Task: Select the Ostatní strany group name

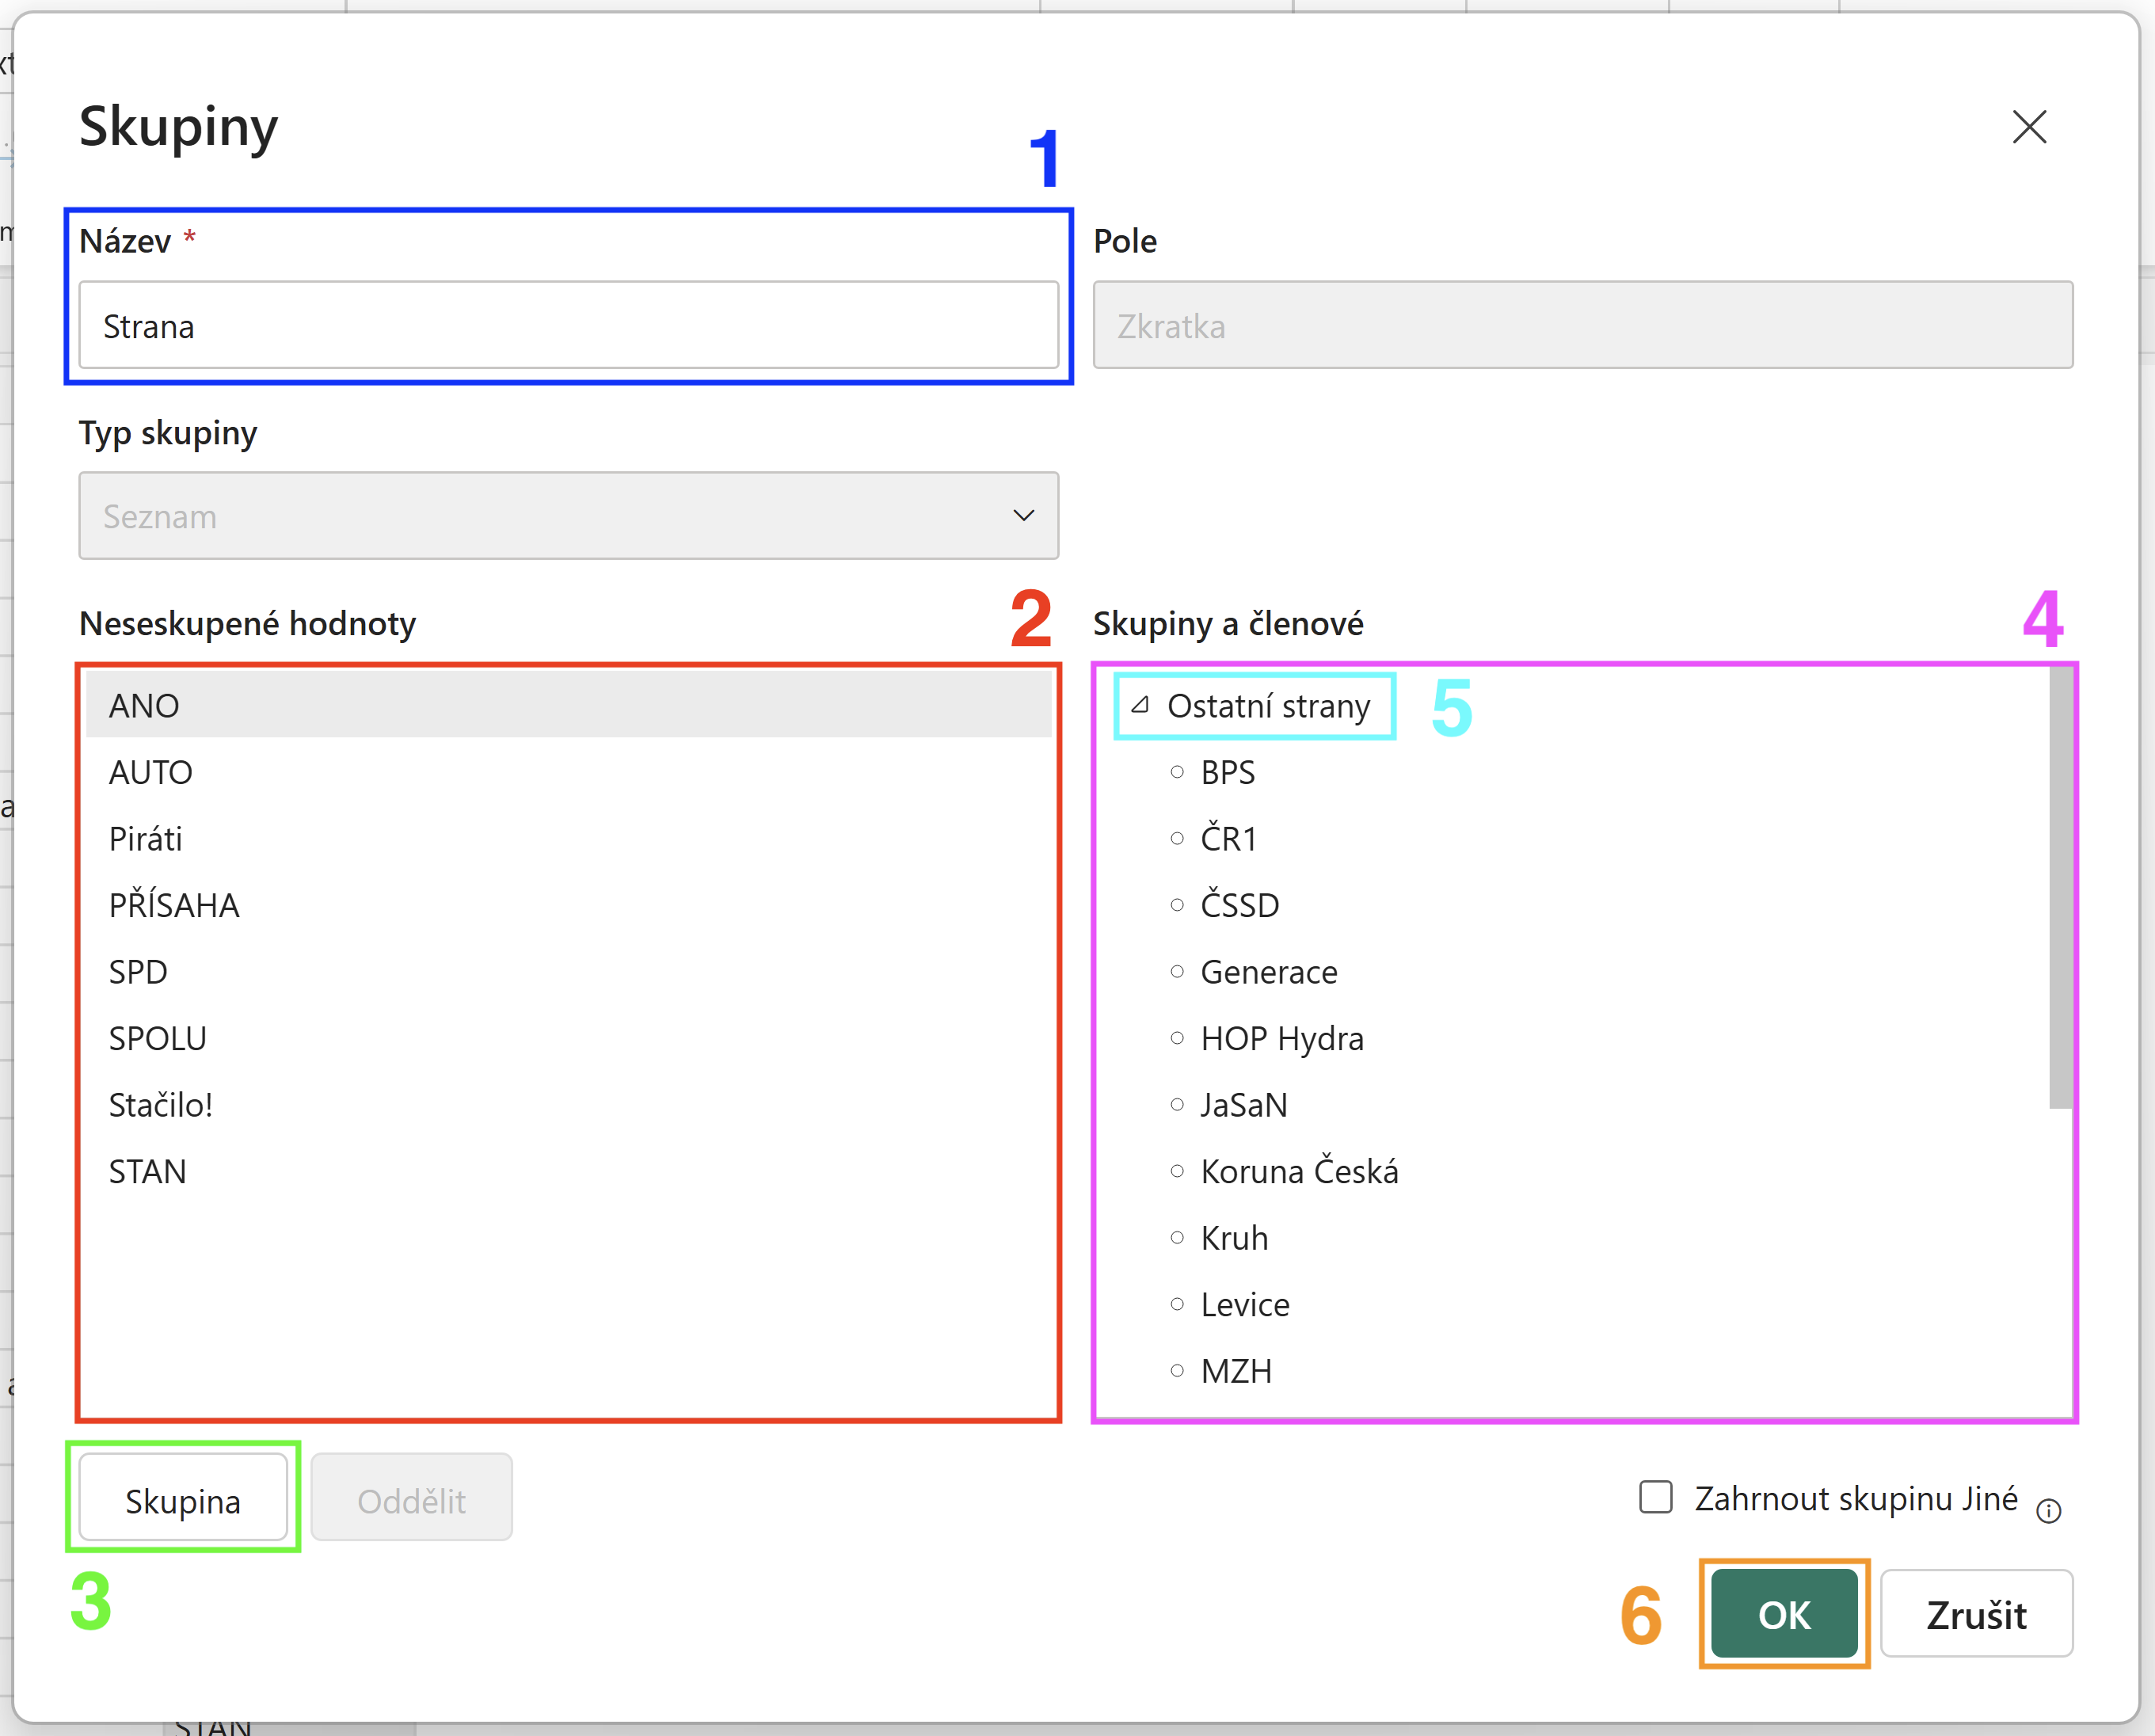Action: coord(1268,705)
